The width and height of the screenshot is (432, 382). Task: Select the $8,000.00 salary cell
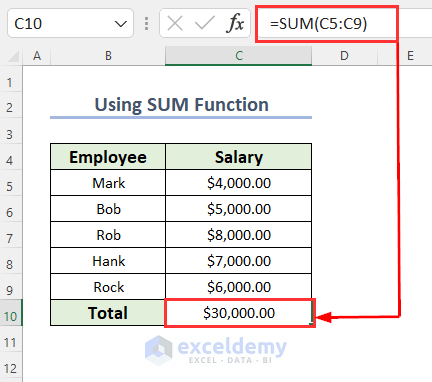tap(238, 235)
